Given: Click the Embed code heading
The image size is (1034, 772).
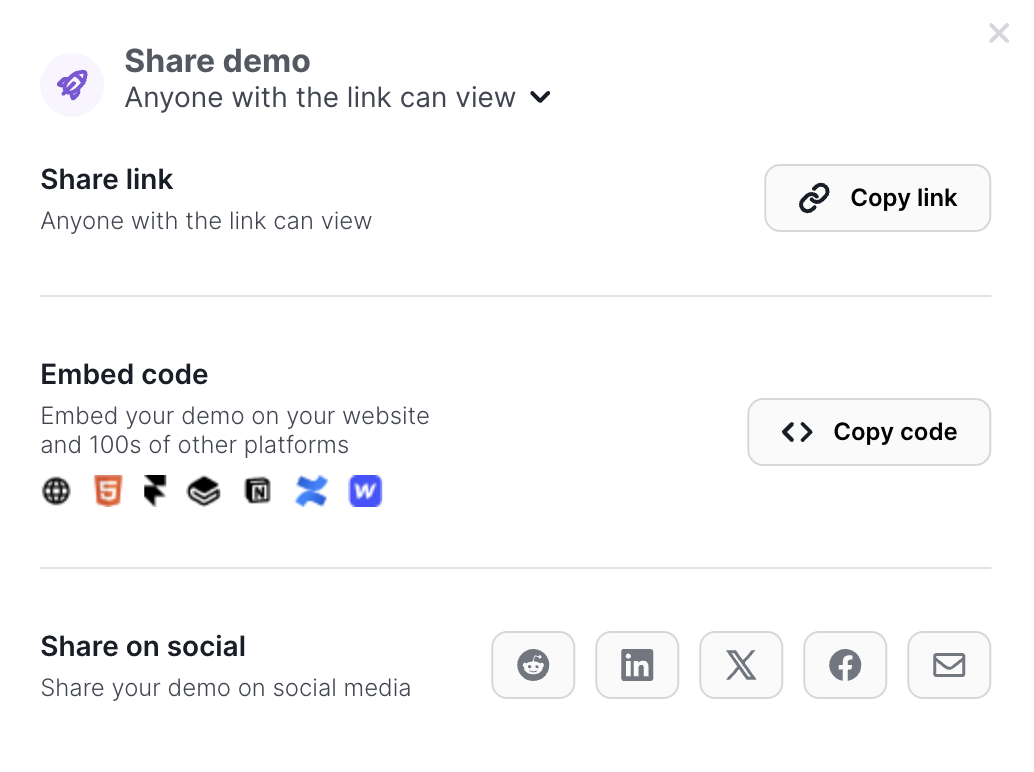Looking at the screenshot, I should point(124,374).
